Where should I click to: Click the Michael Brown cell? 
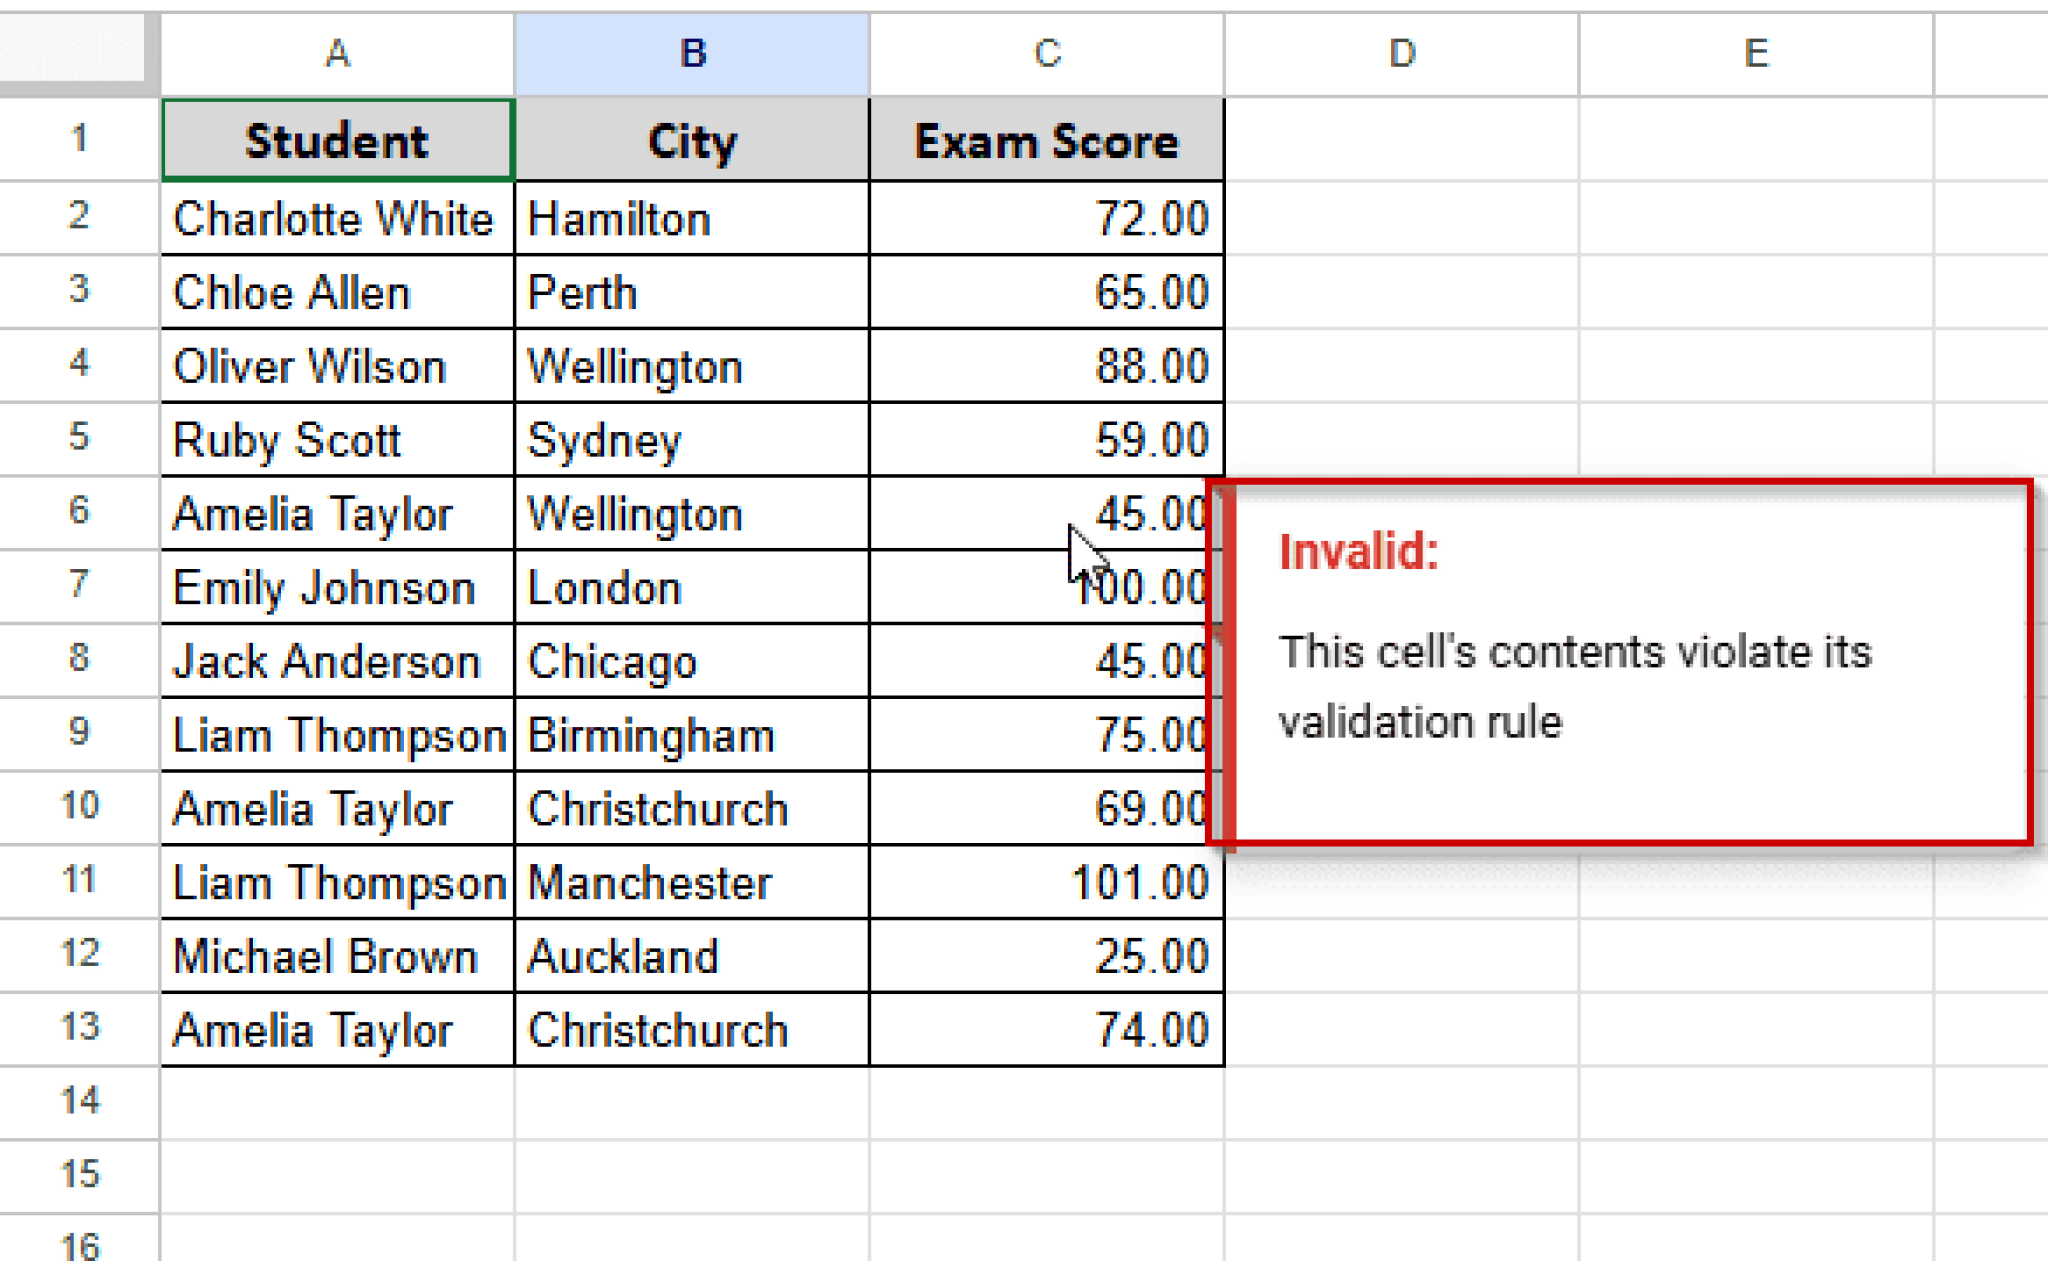click(x=337, y=956)
